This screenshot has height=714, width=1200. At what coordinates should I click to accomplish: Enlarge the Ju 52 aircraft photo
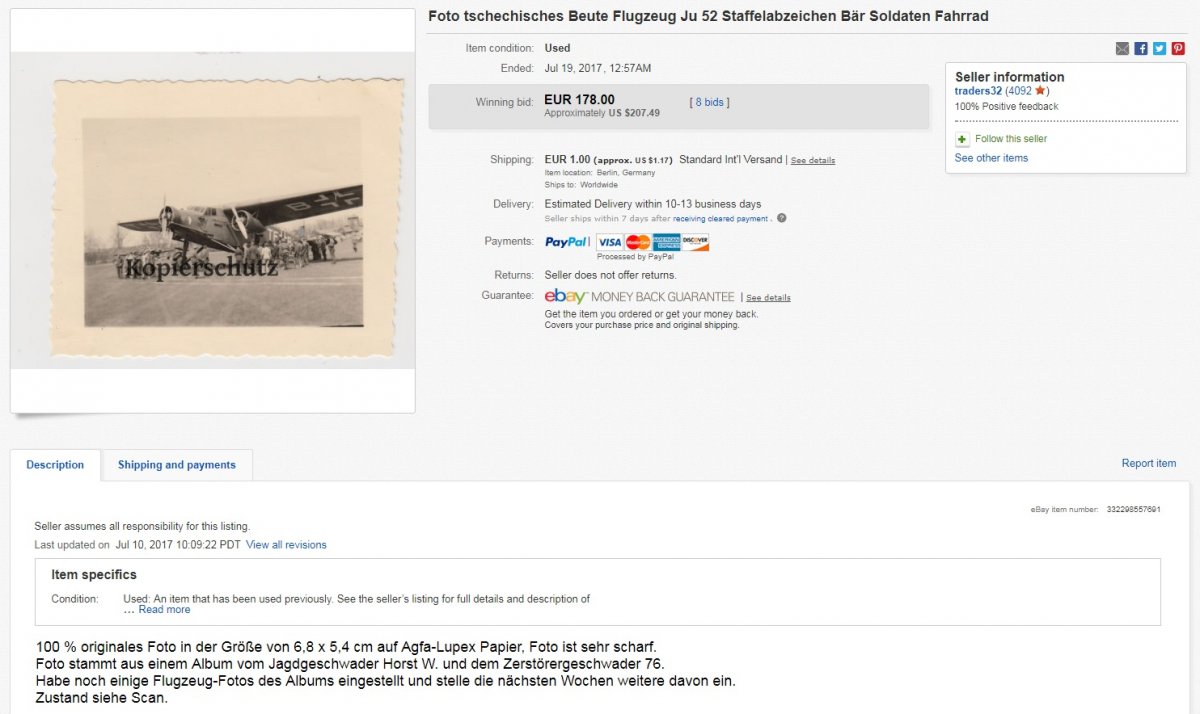click(x=212, y=210)
